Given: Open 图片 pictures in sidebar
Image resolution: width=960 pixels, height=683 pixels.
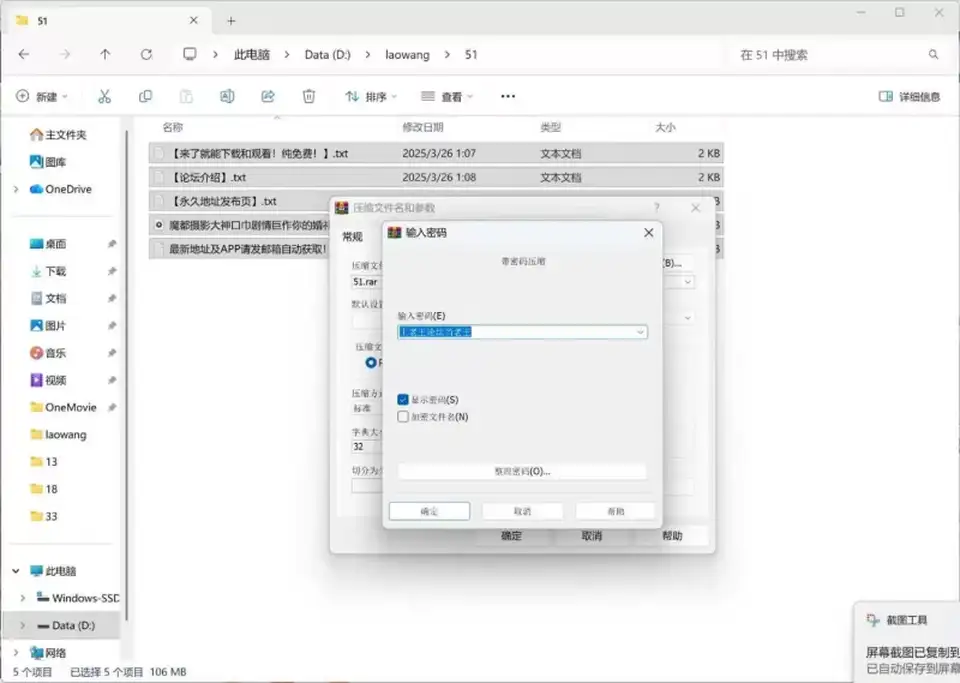Looking at the screenshot, I should (x=48, y=326).
